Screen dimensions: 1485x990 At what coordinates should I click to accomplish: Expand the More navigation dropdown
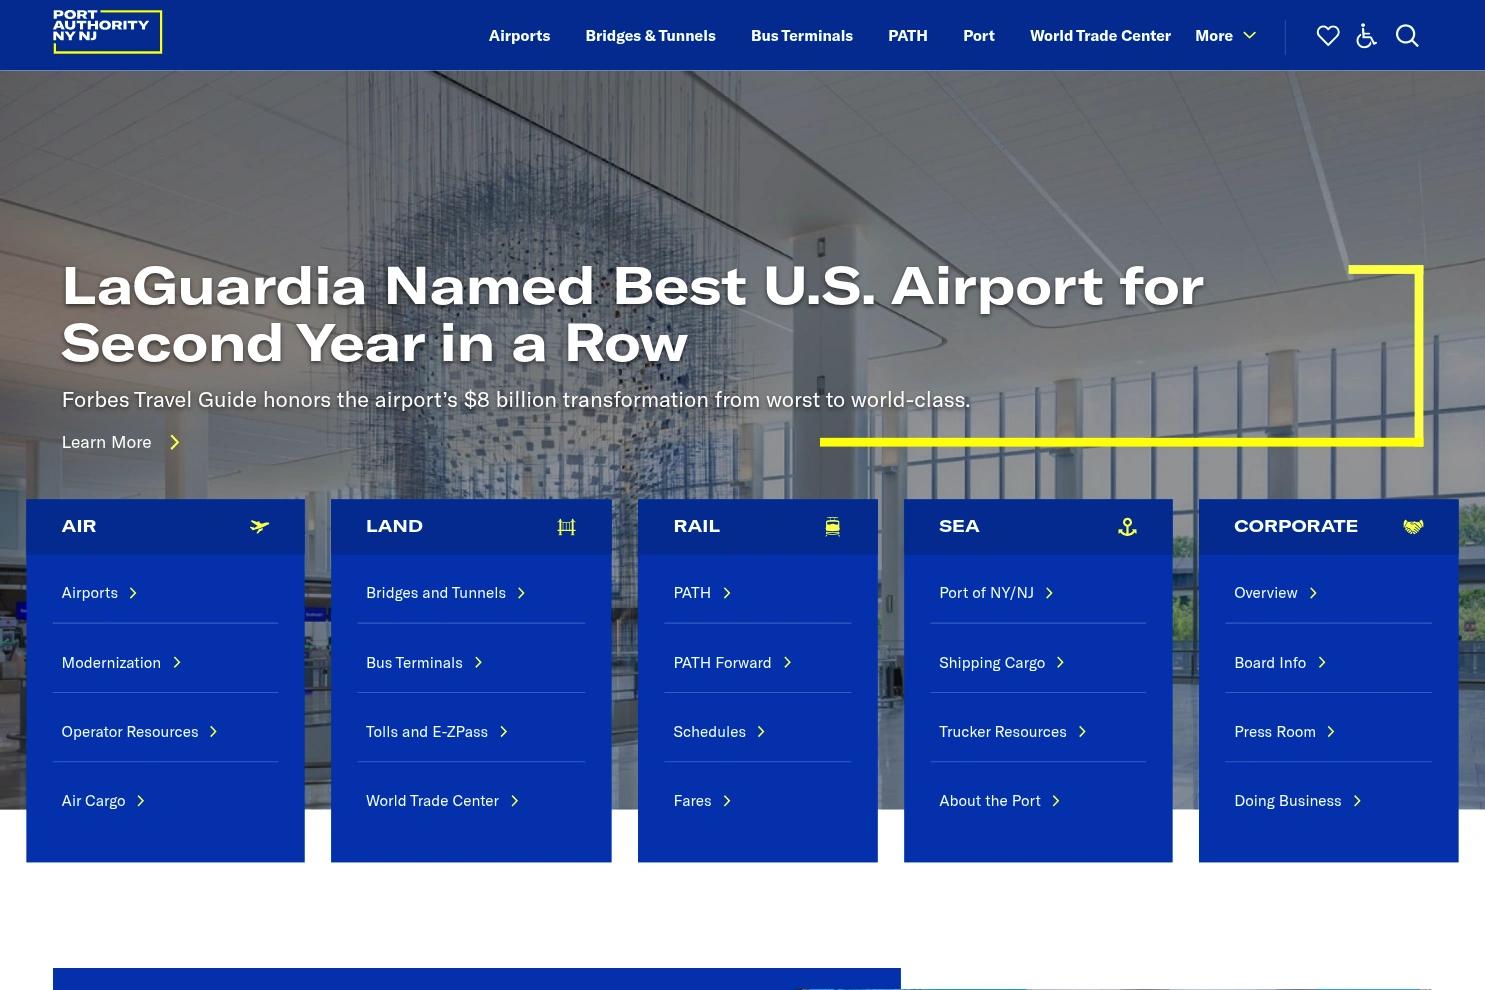1225,36
